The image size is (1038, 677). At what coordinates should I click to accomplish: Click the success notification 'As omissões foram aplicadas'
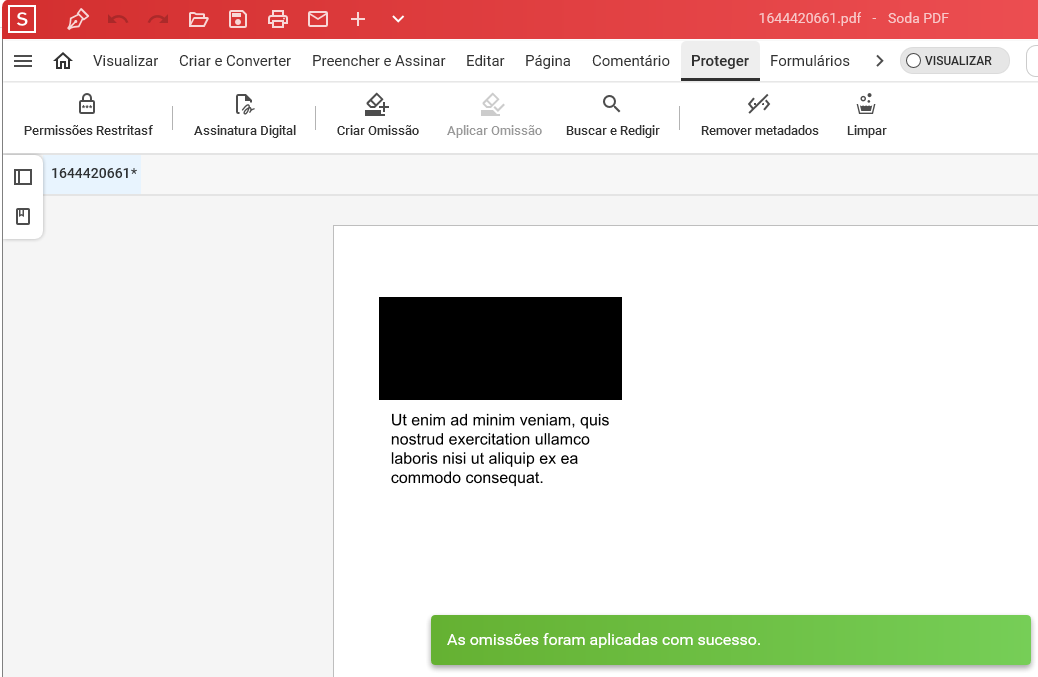coord(731,640)
